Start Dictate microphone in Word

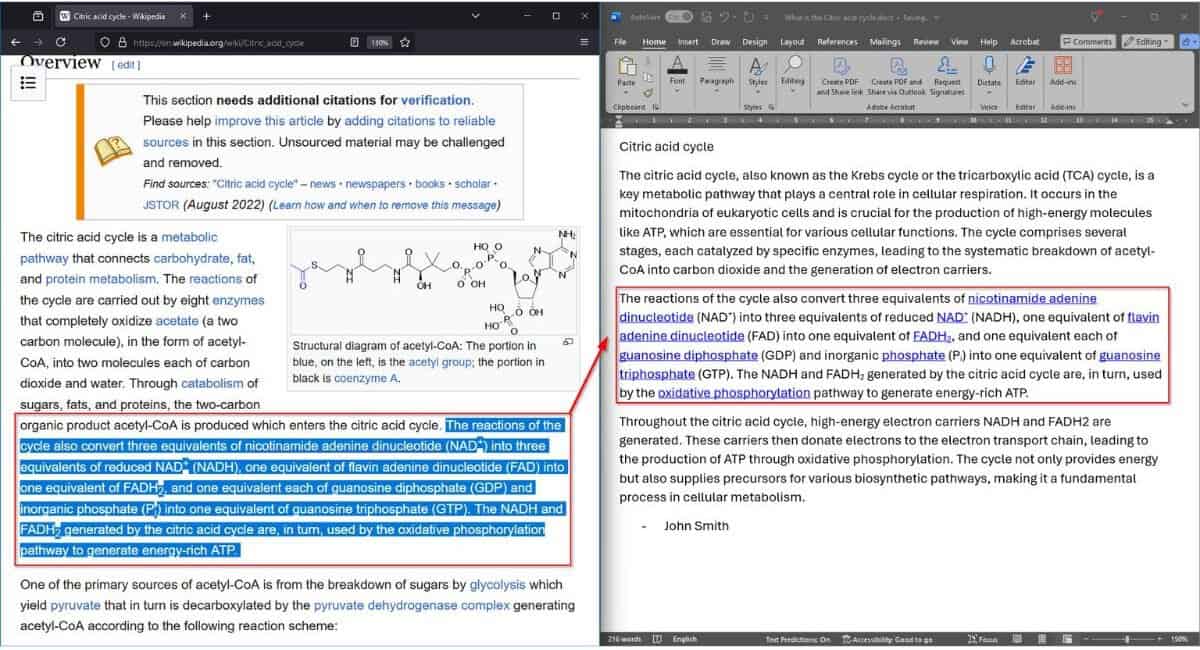click(x=989, y=65)
